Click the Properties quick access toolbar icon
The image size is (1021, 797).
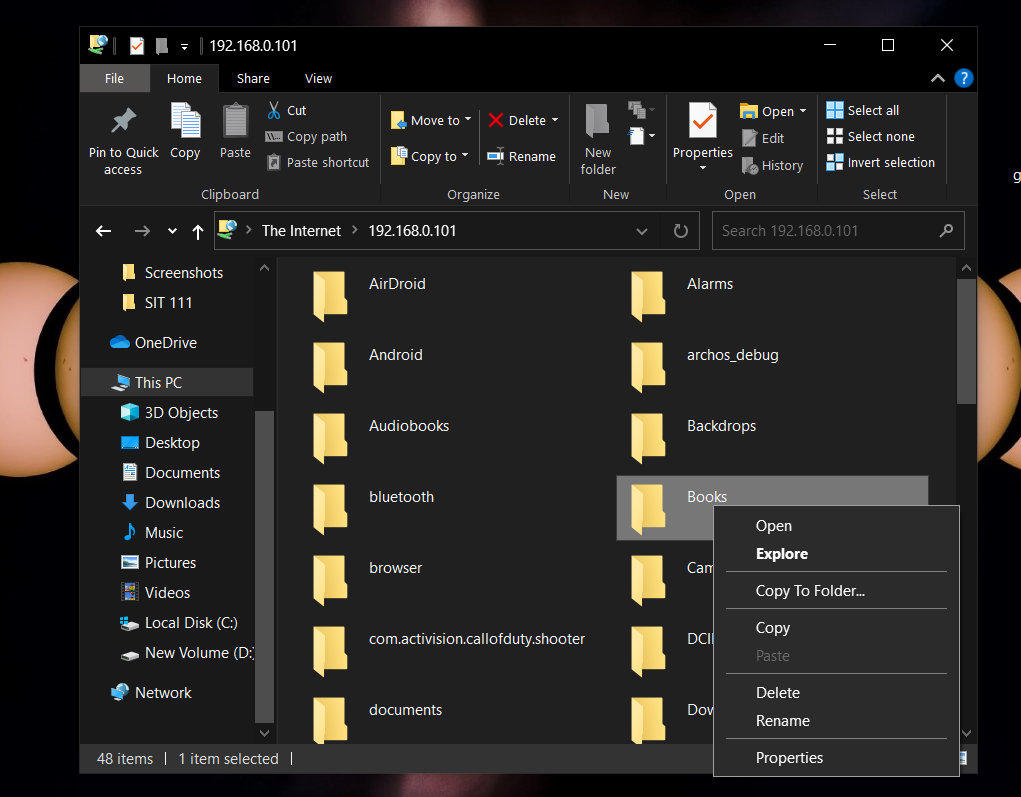tap(137, 46)
